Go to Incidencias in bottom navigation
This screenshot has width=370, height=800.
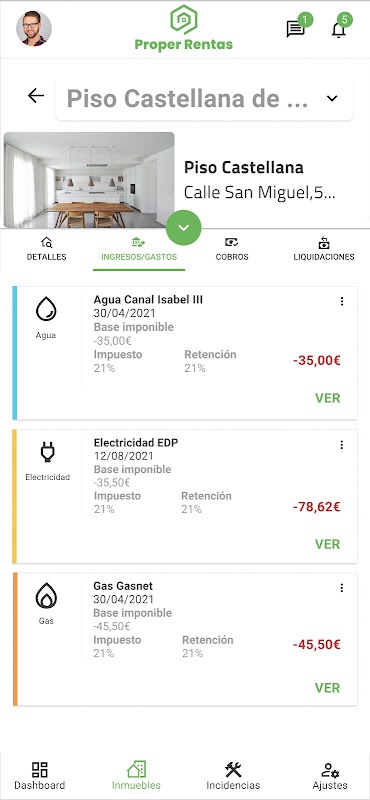click(x=233, y=777)
